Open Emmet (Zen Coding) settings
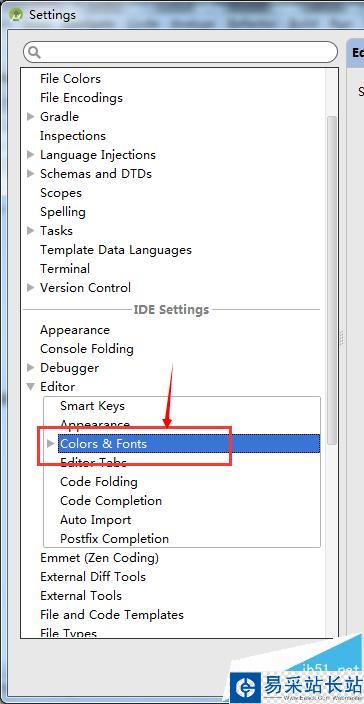364x704 pixels. click(99, 558)
